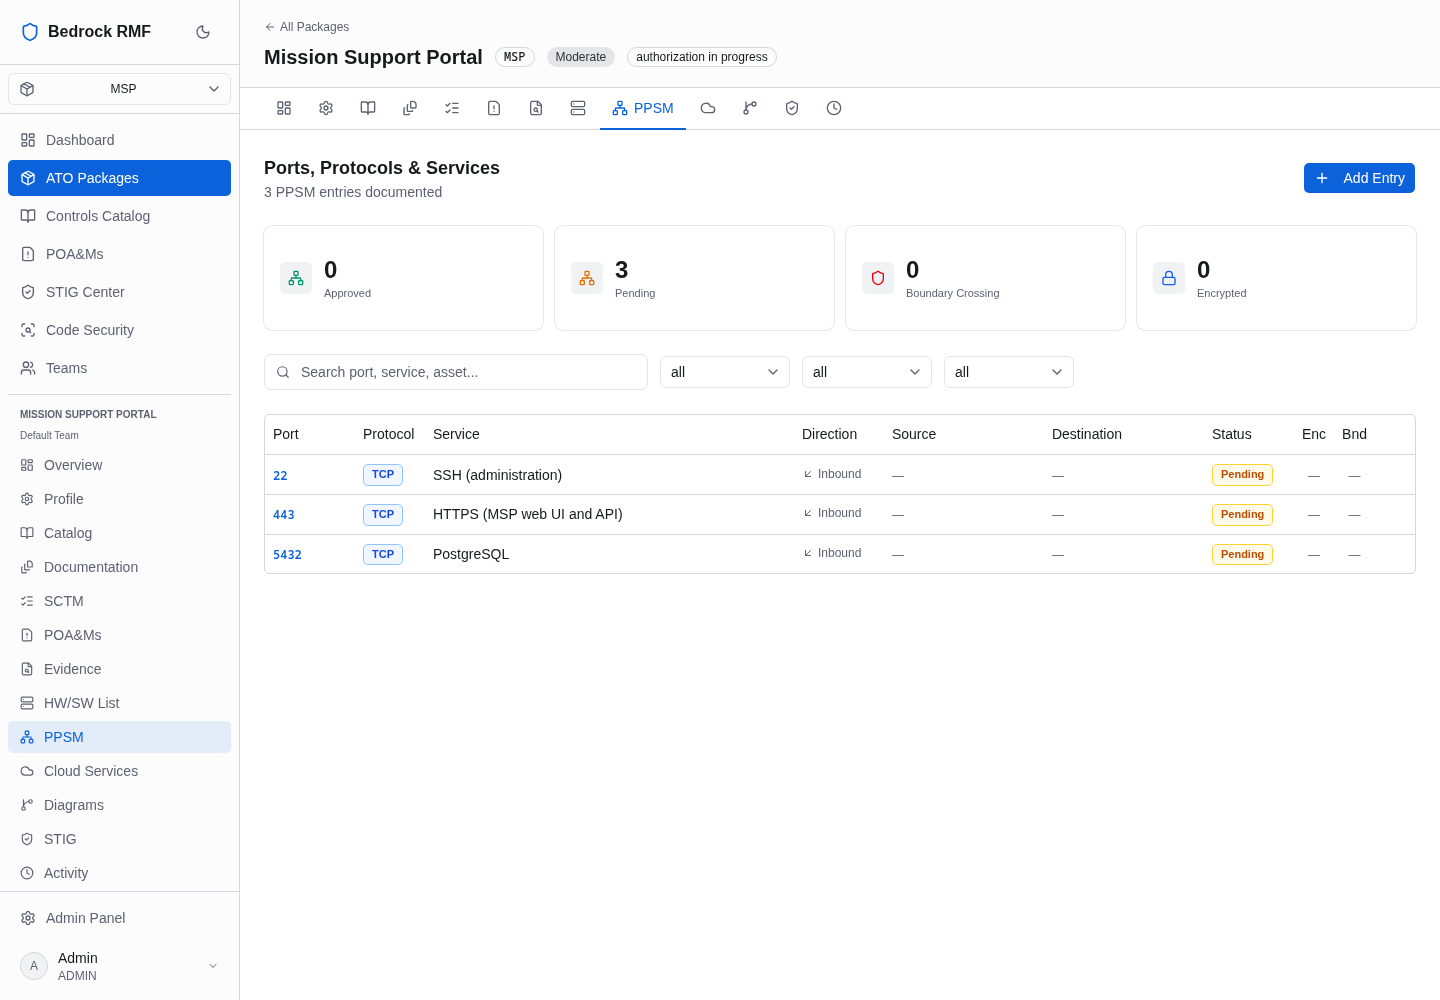Open the middle 'all' filter dropdown
The height and width of the screenshot is (1000, 1440).
click(x=867, y=372)
